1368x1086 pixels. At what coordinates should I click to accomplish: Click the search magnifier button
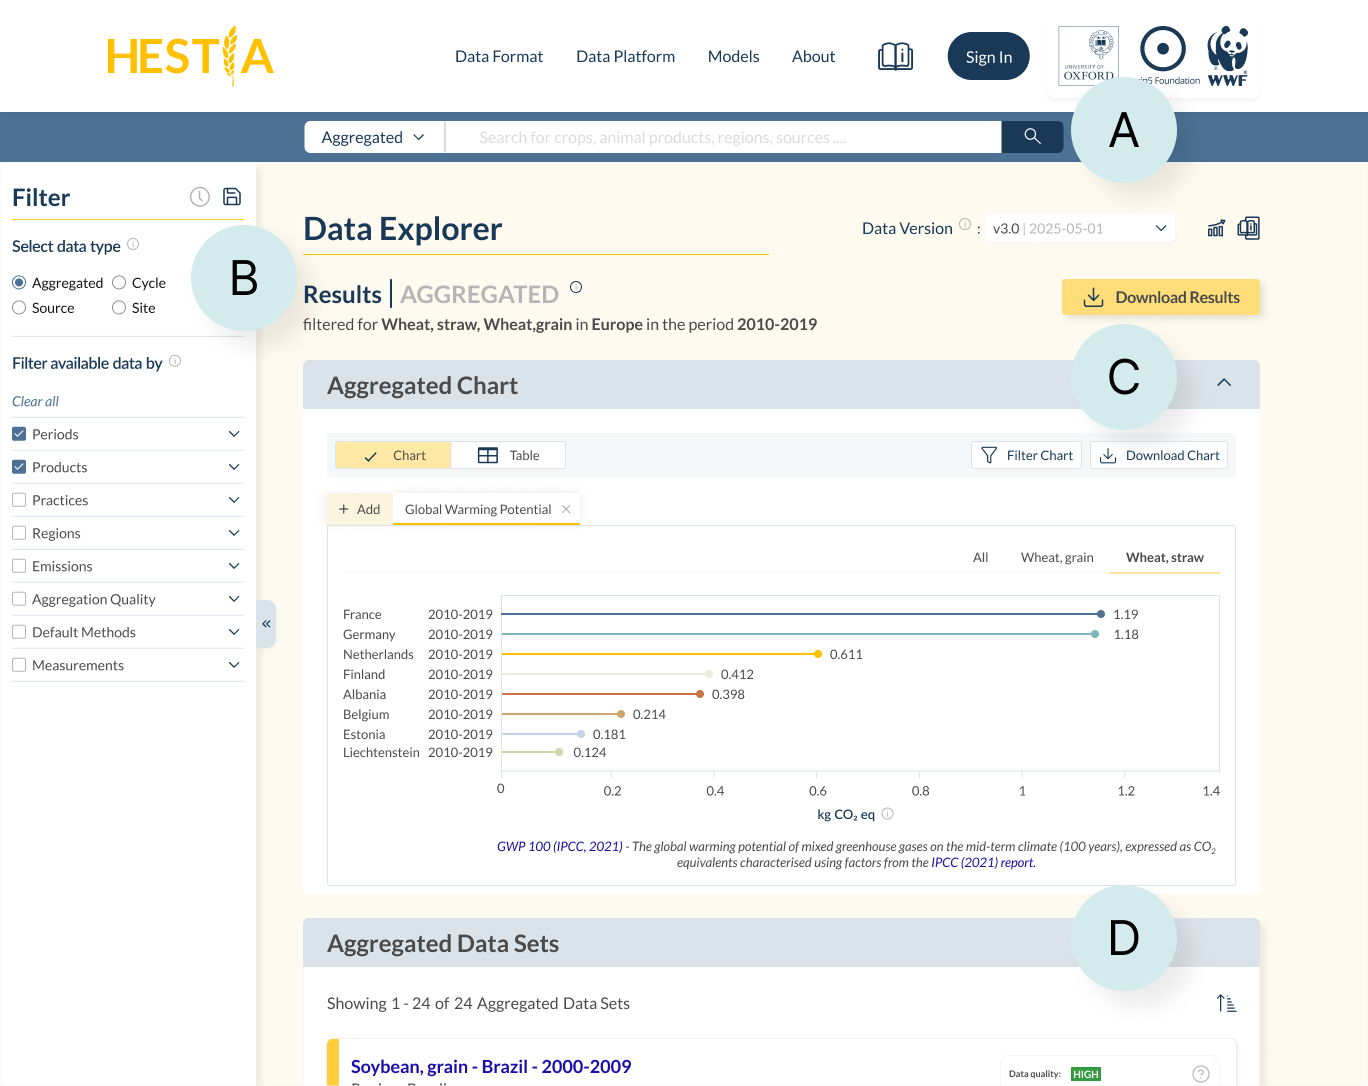click(x=1032, y=137)
